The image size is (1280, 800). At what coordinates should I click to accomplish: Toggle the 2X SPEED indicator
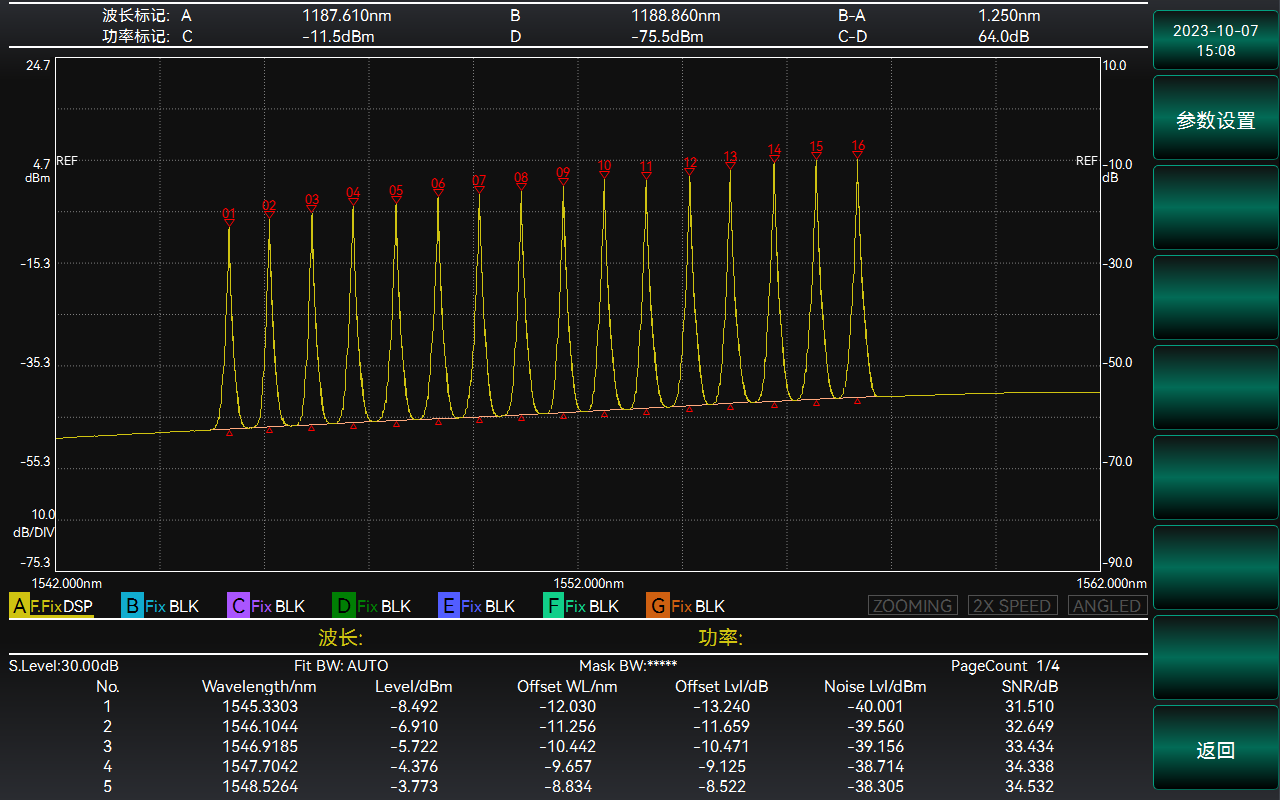pos(1012,606)
